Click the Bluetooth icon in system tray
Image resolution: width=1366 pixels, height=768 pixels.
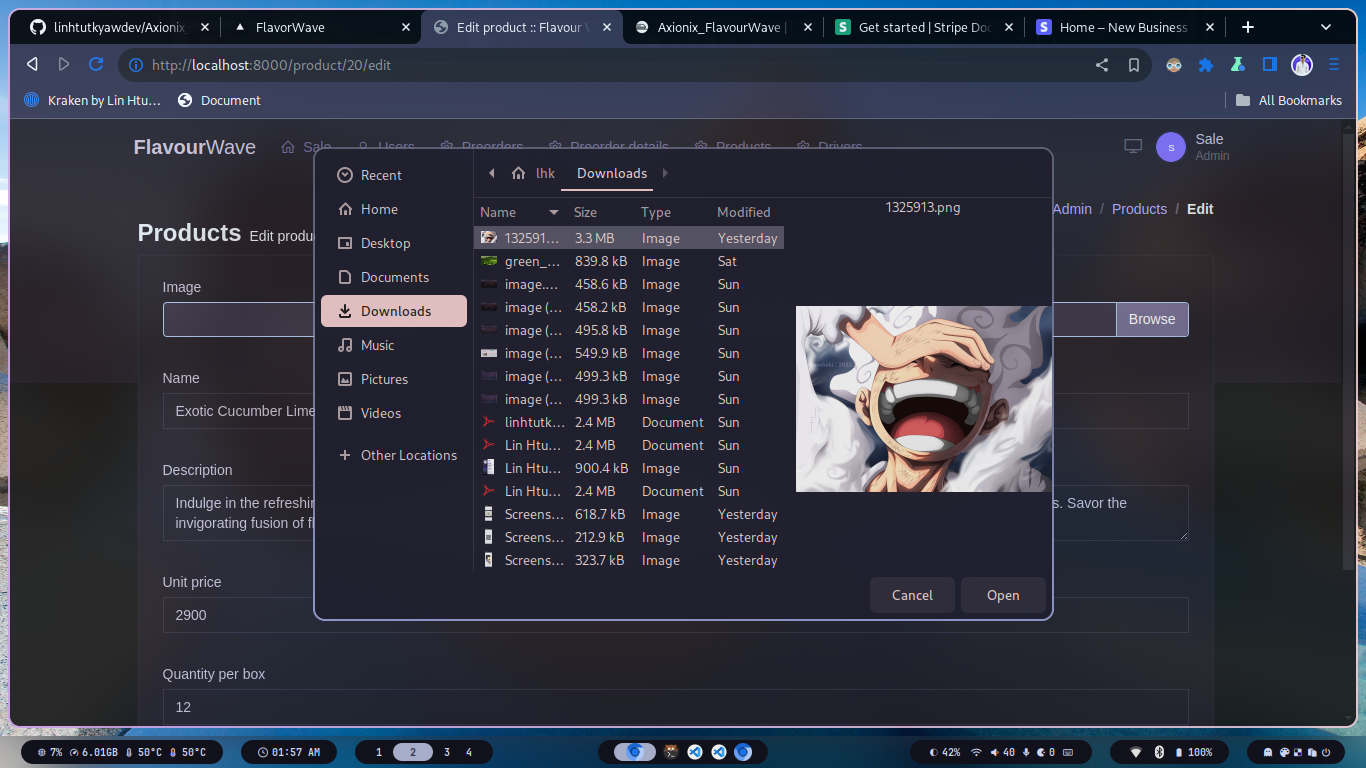pos(1159,752)
